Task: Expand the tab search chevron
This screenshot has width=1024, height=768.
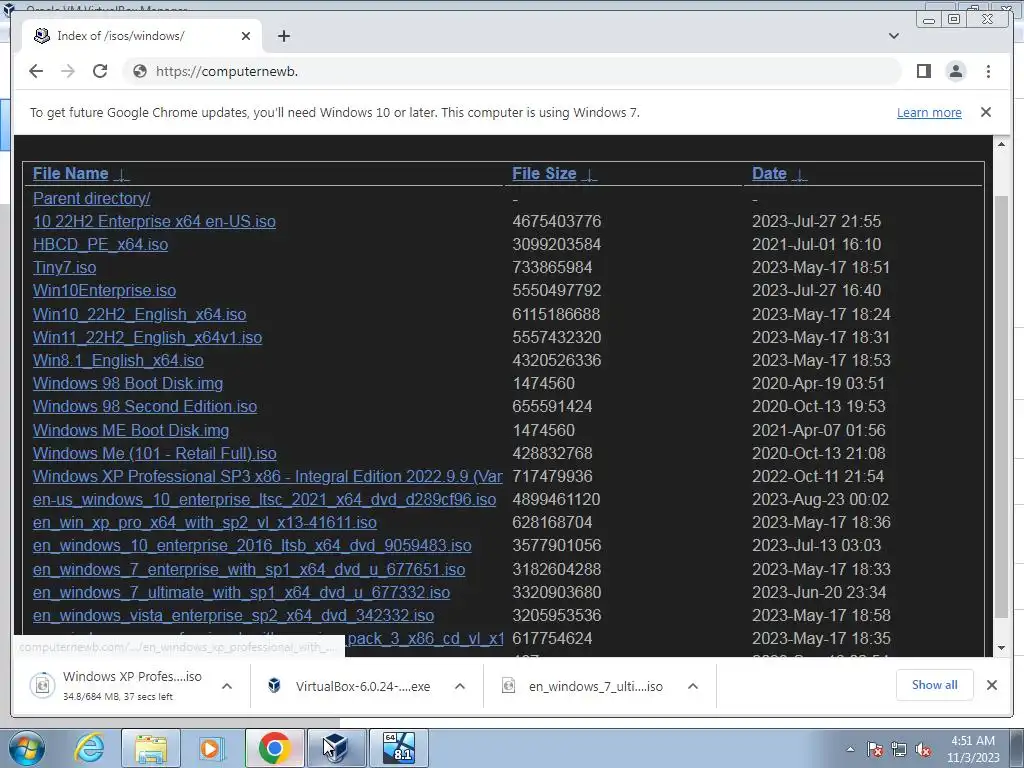Action: 893,36
